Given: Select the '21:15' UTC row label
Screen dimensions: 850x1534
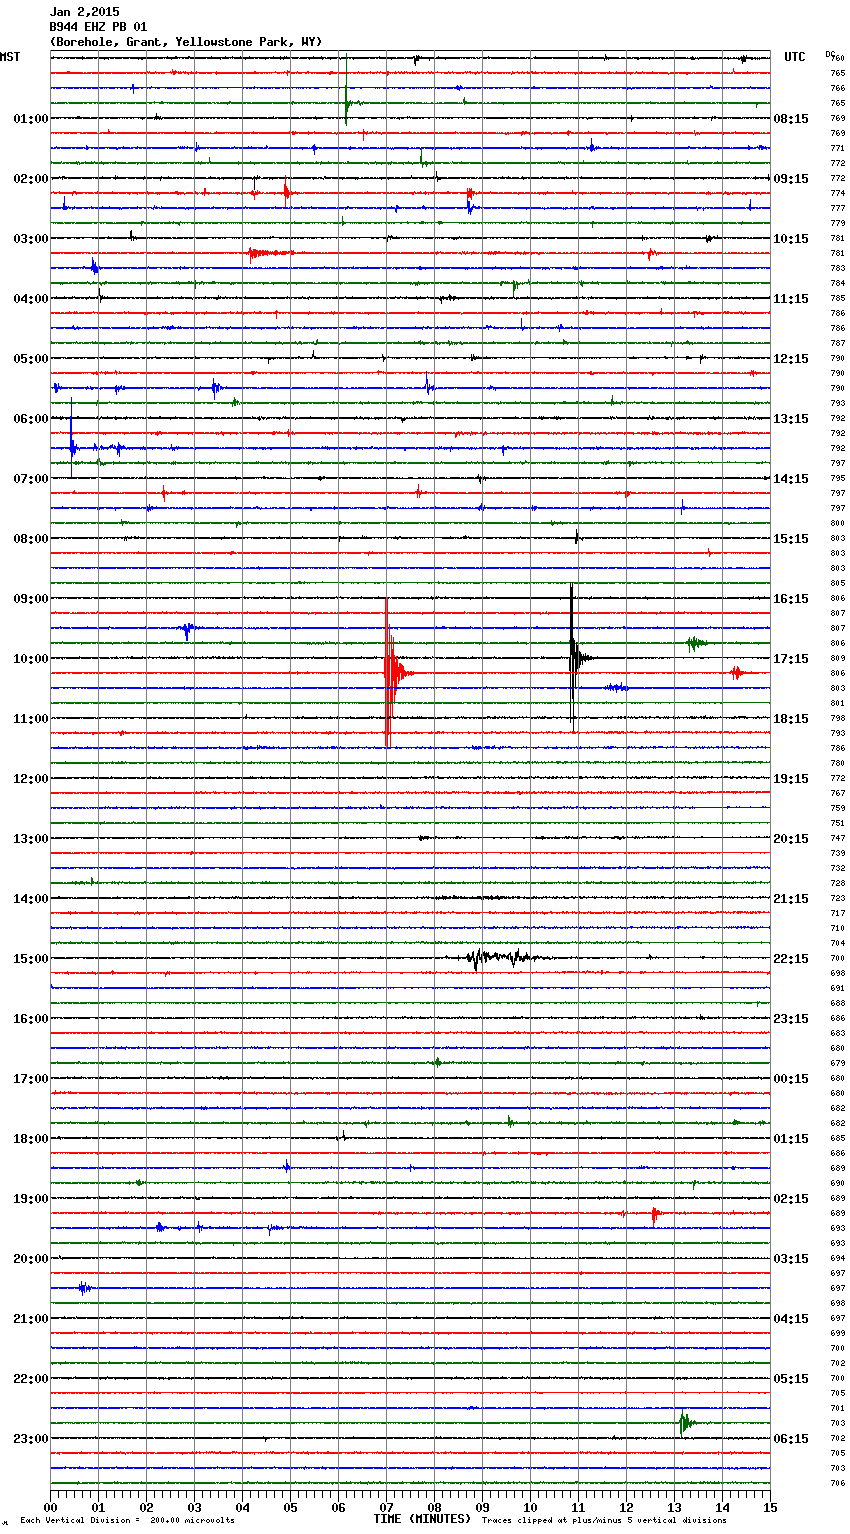Looking at the screenshot, I should (791, 899).
